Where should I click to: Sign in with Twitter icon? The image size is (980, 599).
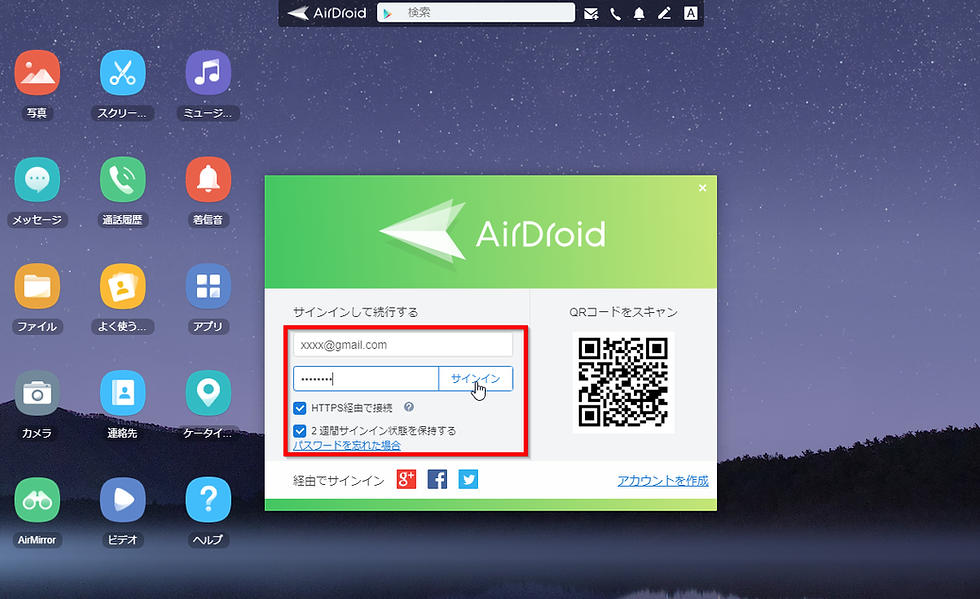point(468,480)
